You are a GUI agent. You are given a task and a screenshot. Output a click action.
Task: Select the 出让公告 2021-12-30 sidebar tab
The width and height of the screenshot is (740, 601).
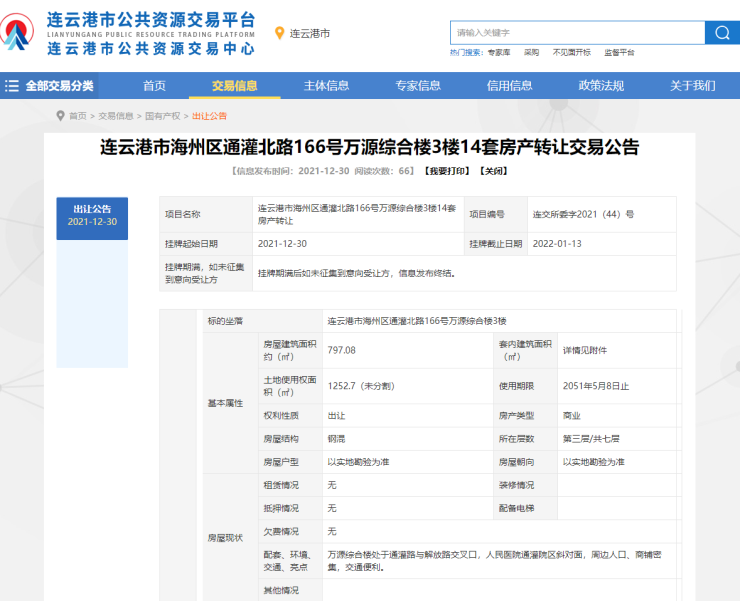tap(92, 218)
